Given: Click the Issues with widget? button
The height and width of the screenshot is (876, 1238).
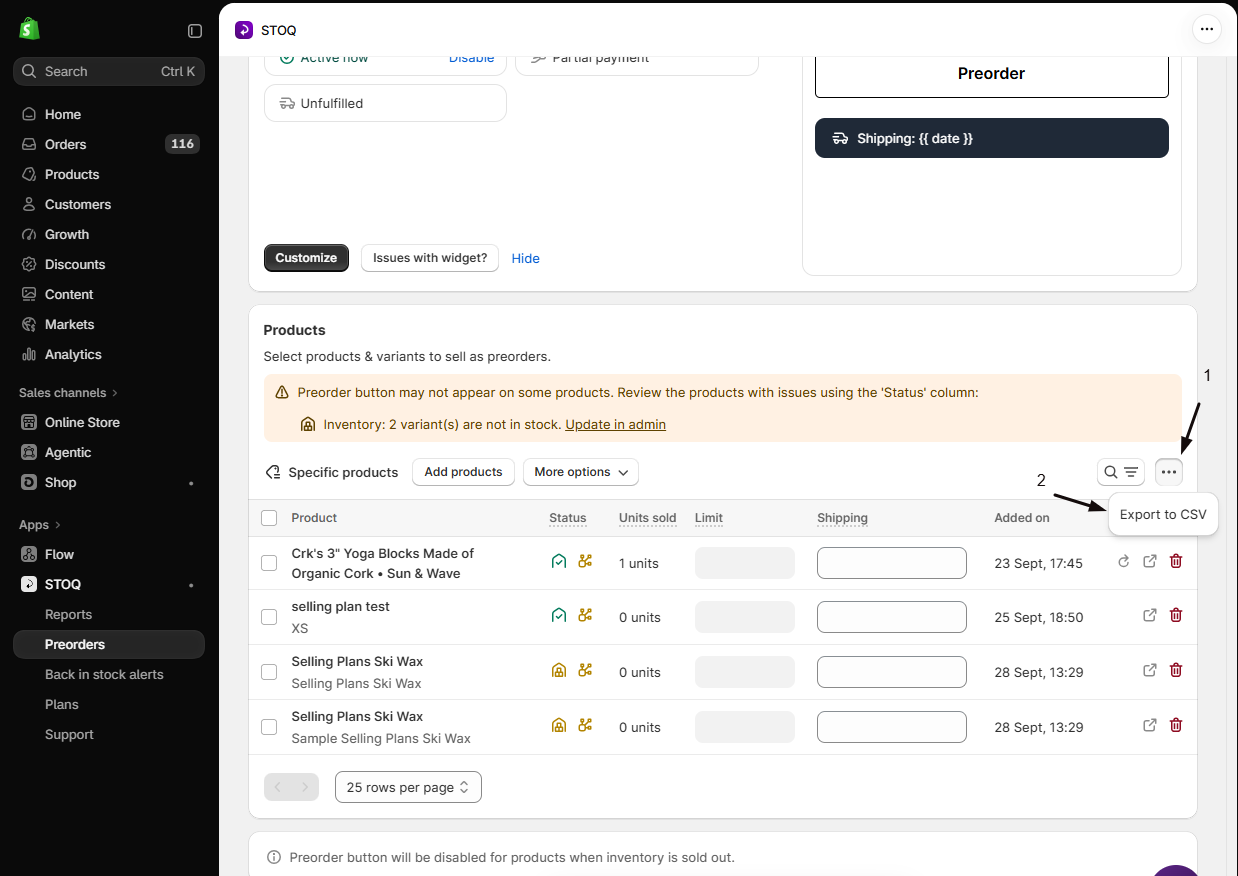Looking at the screenshot, I should tap(430, 258).
